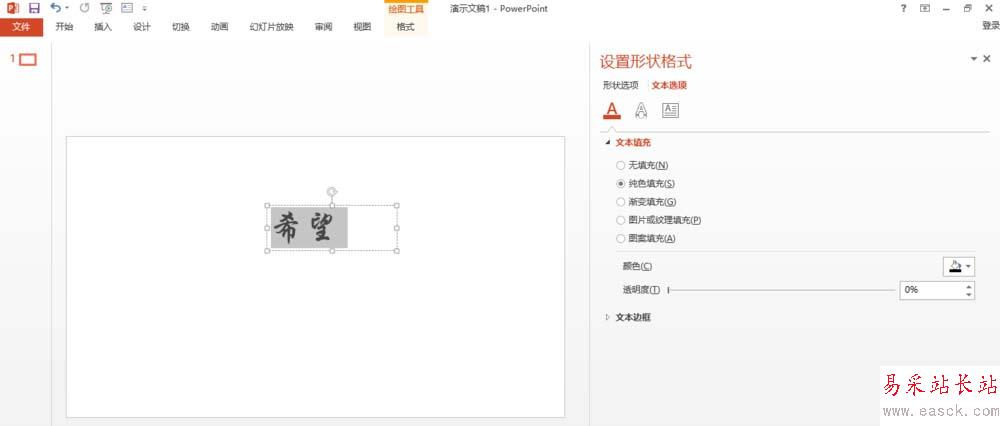Select Textbox layout icon
The image size is (1000, 426).
pyautogui.click(x=670, y=110)
